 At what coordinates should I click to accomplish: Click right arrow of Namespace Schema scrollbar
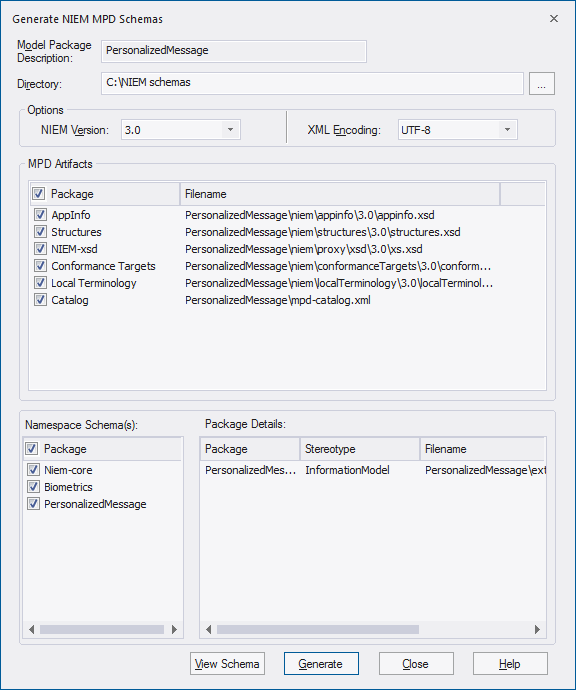coord(174,630)
